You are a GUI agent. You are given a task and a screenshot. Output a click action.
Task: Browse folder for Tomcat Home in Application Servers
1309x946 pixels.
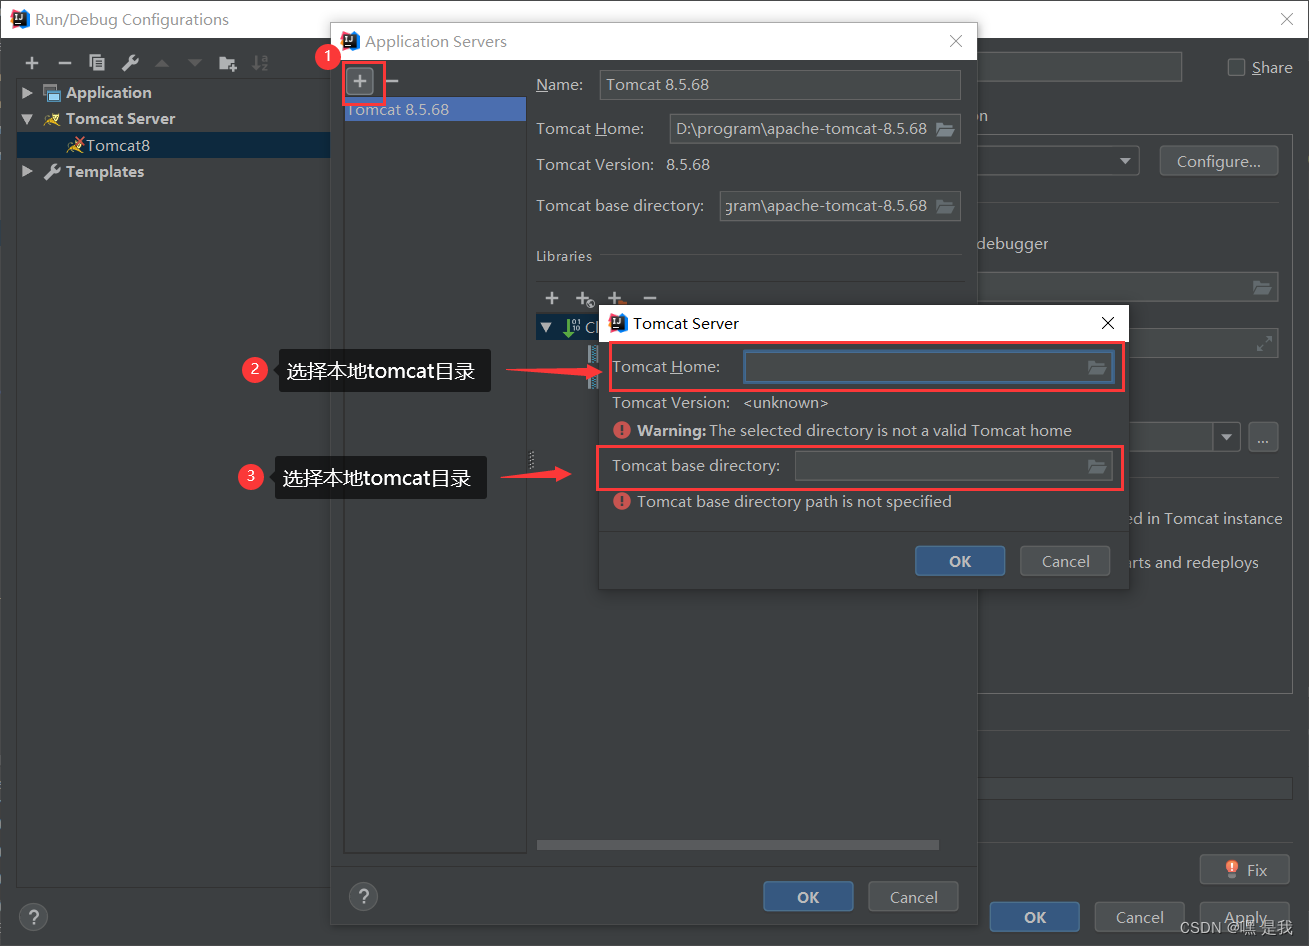tap(945, 129)
